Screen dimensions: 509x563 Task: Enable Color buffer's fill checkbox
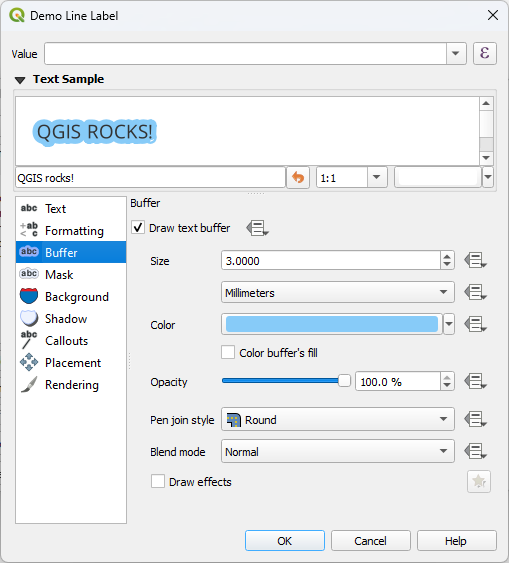[x=228, y=353]
